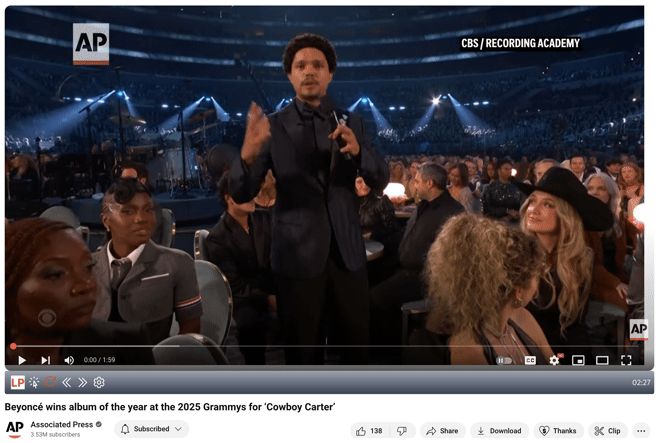
Task: Click the pointer sparkle icon in LP toolbar
Action: pos(34,383)
